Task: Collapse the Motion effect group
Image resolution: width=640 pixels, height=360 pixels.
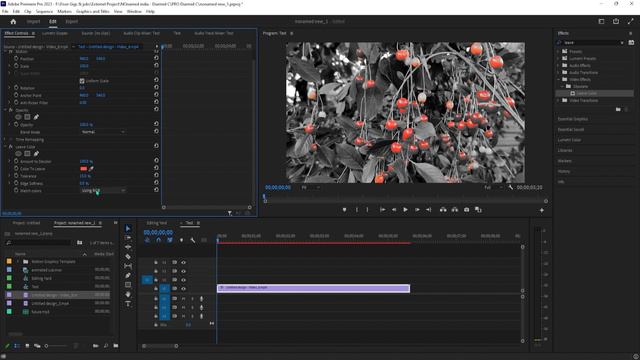Action: 5,52
